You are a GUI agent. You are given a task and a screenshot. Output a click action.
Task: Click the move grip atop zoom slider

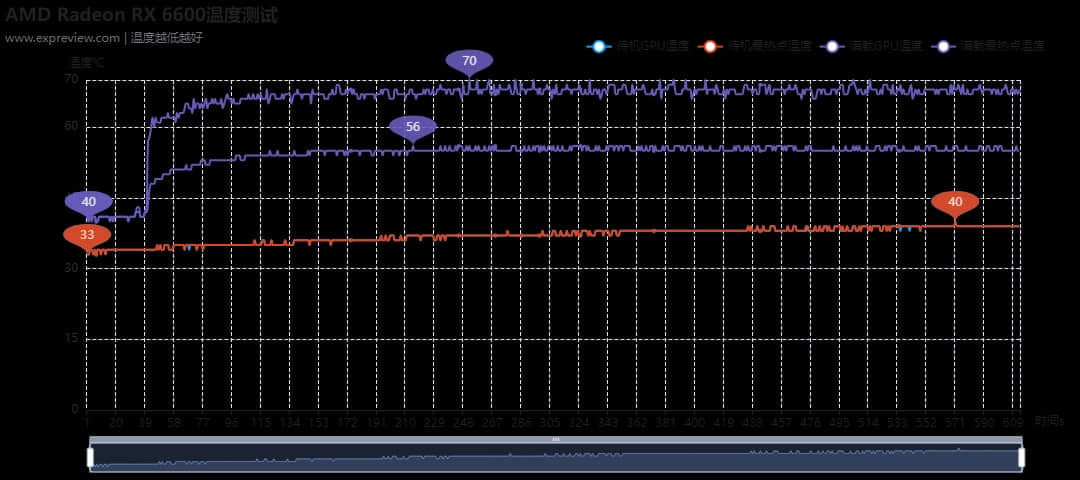click(556, 439)
